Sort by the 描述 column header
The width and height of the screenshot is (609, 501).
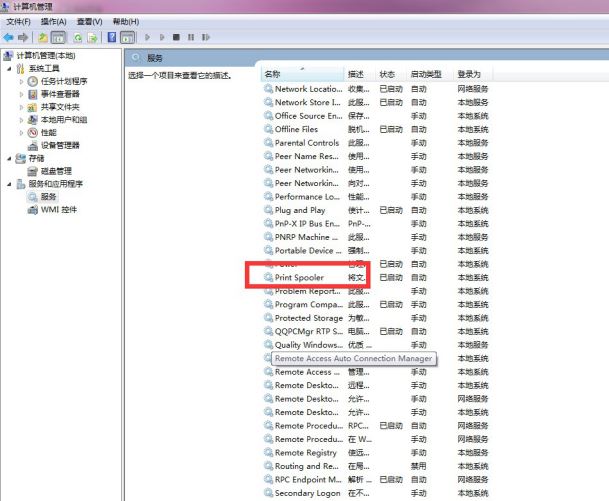pos(360,74)
